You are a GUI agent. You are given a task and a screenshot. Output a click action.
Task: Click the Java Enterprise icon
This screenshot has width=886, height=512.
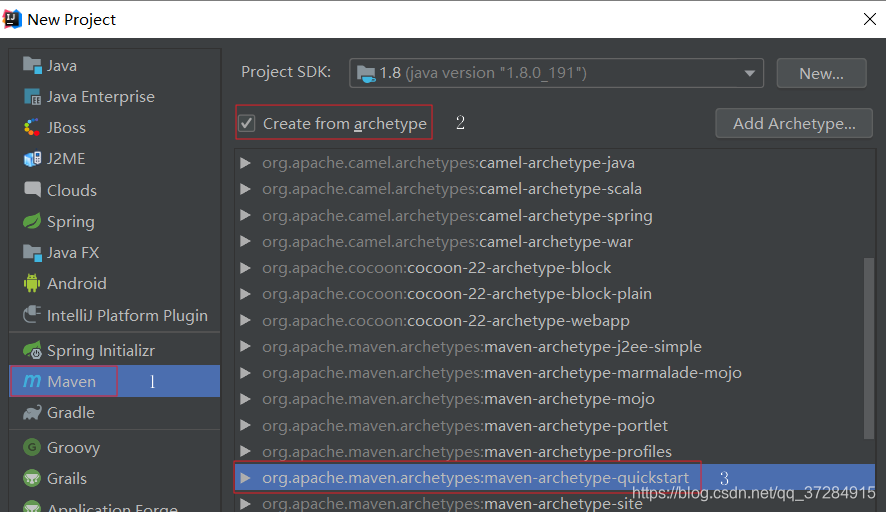(x=32, y=97)
